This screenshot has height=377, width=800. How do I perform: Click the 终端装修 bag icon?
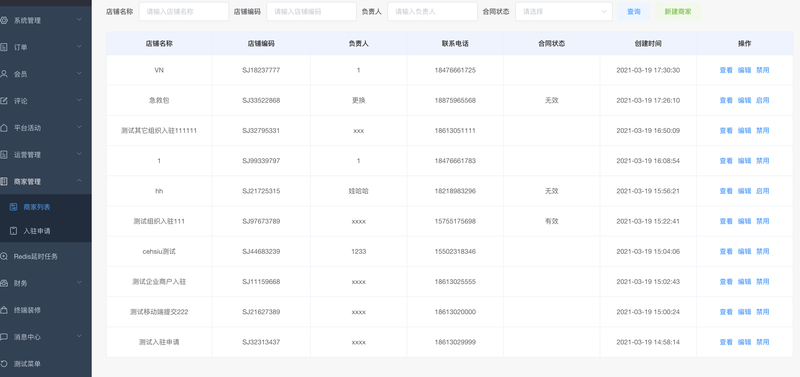[x=4, y=310]
